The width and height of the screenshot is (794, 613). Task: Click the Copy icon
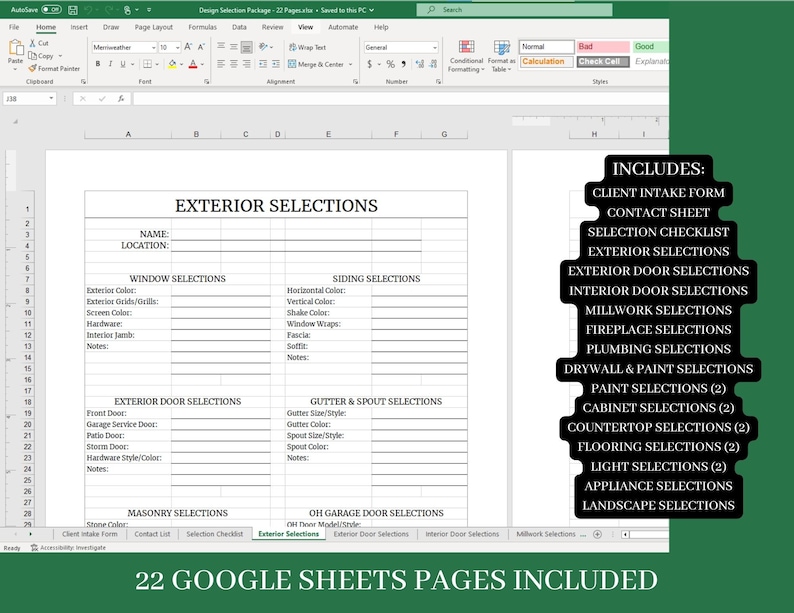click(x=33, y=56)
